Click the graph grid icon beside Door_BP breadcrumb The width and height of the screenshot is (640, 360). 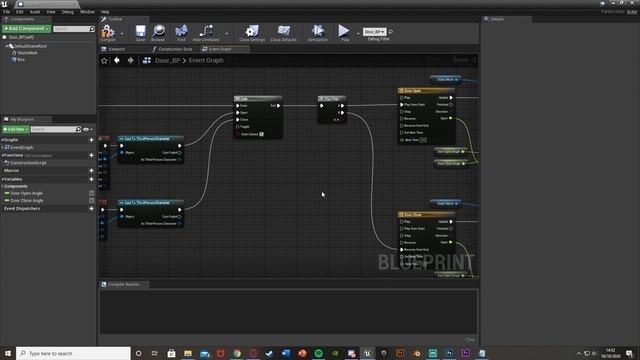147,60
